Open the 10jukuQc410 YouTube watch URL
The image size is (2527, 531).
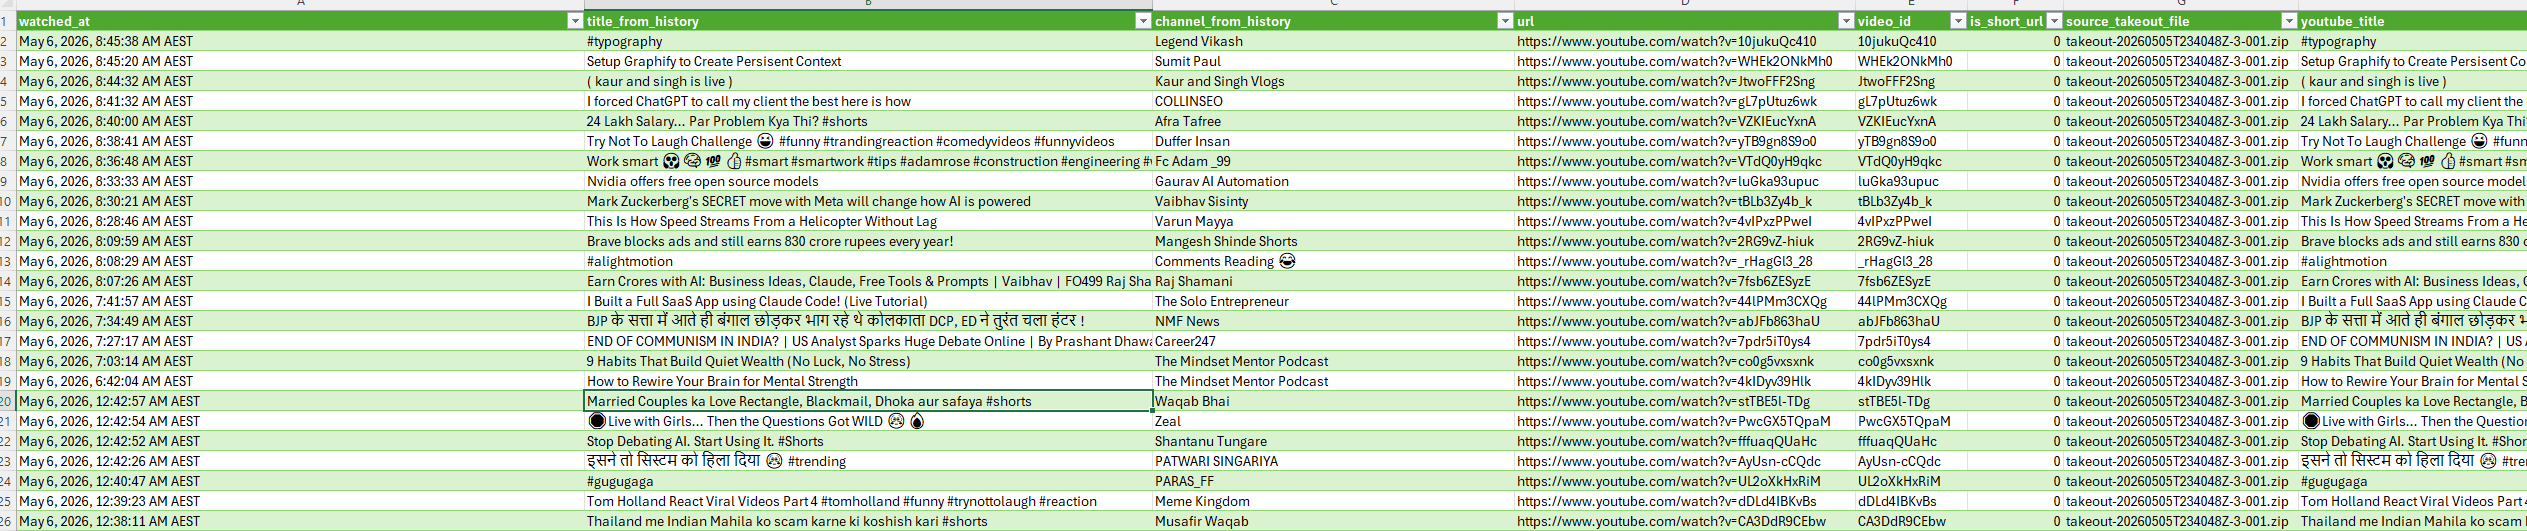click(1666, 41)
